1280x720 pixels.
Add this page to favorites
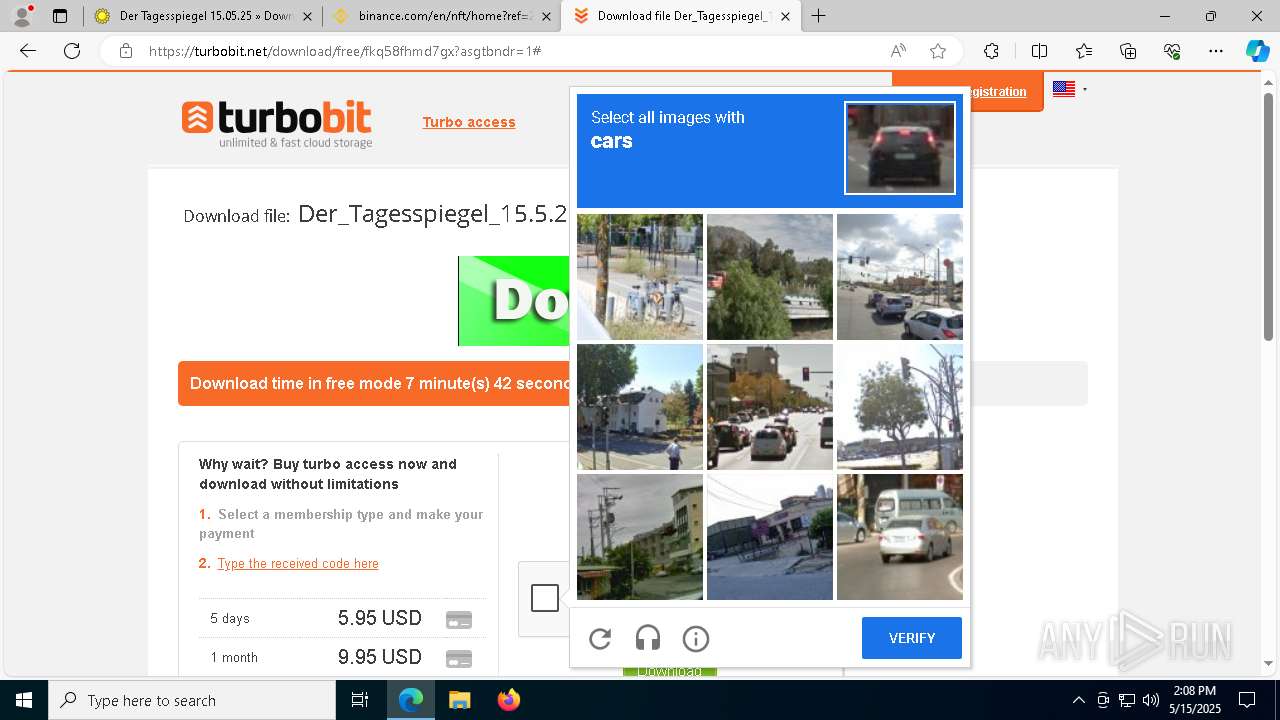tap(938, 51)
